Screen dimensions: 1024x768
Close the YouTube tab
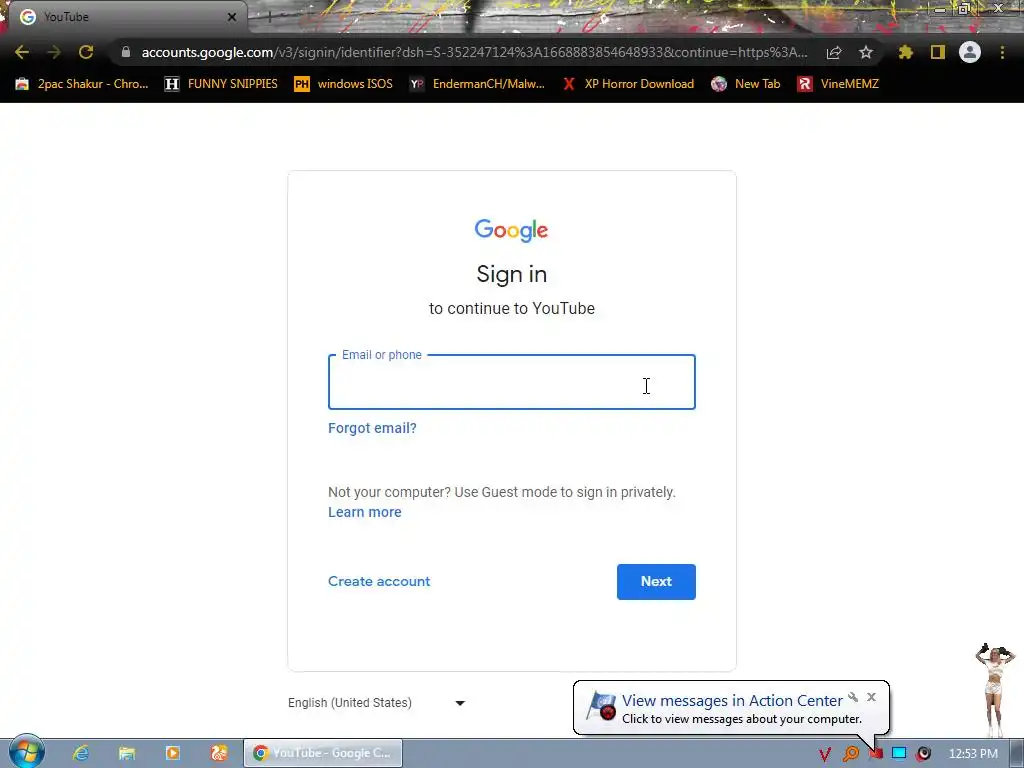(x=232, y=17)
